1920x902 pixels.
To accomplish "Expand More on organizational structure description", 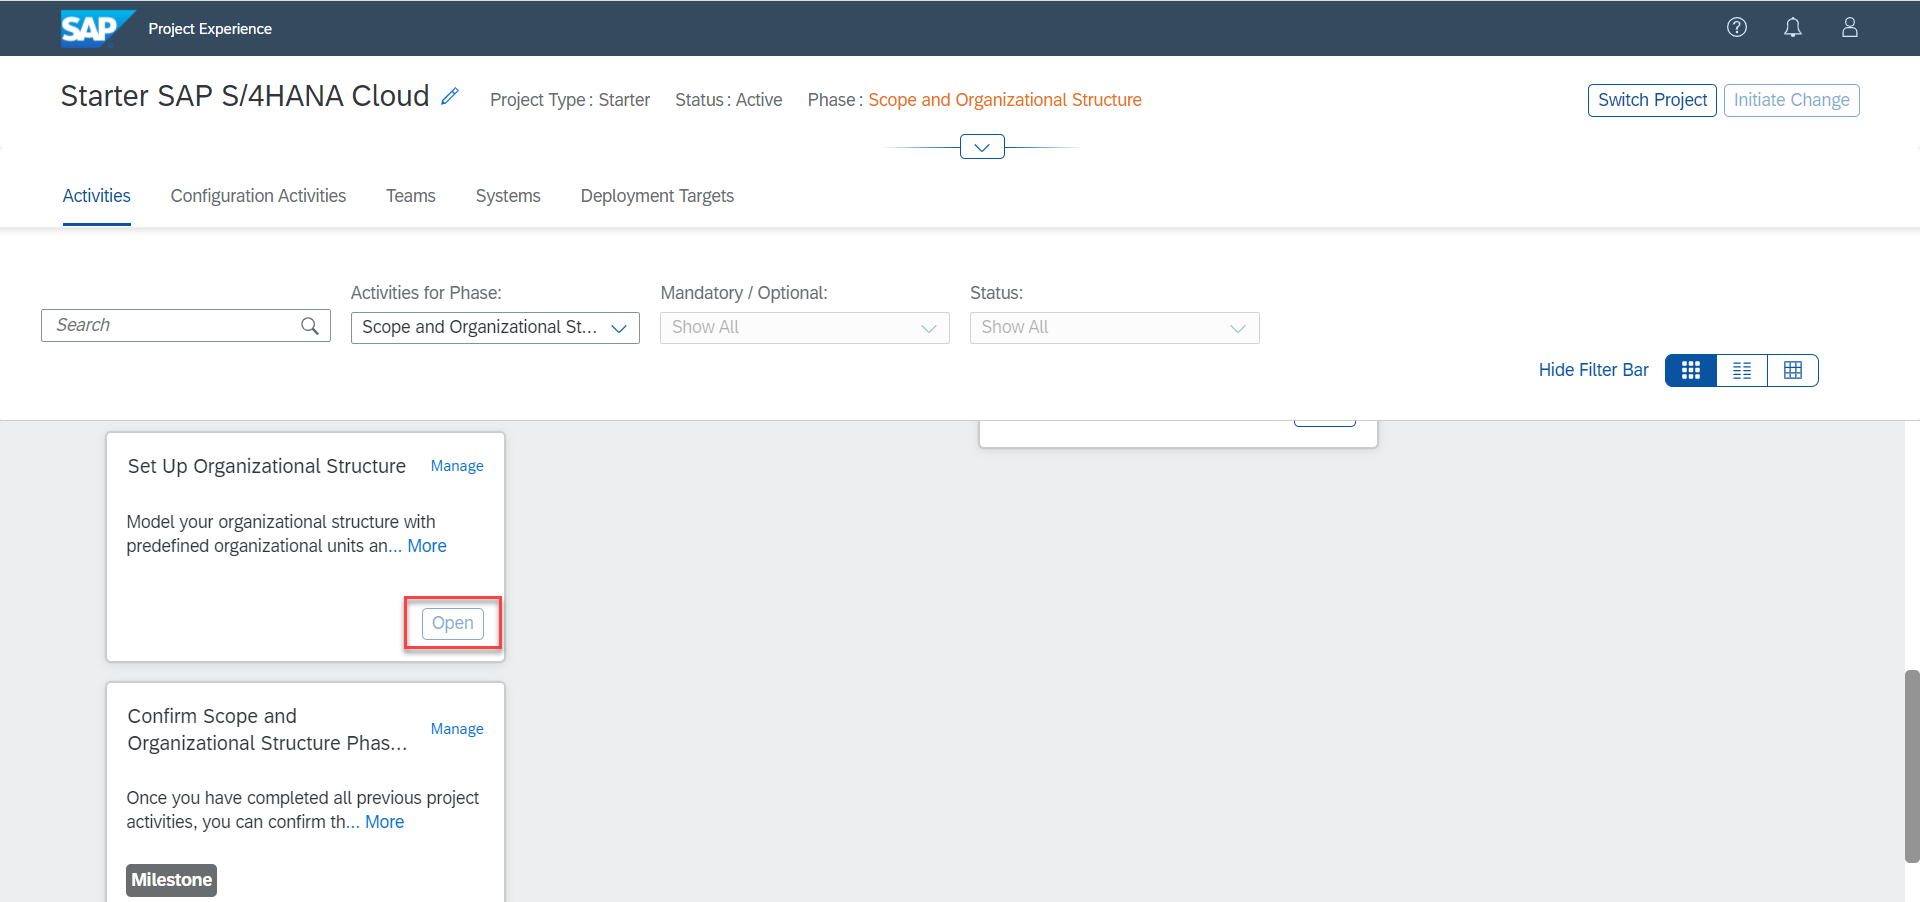I will (427, 546).
